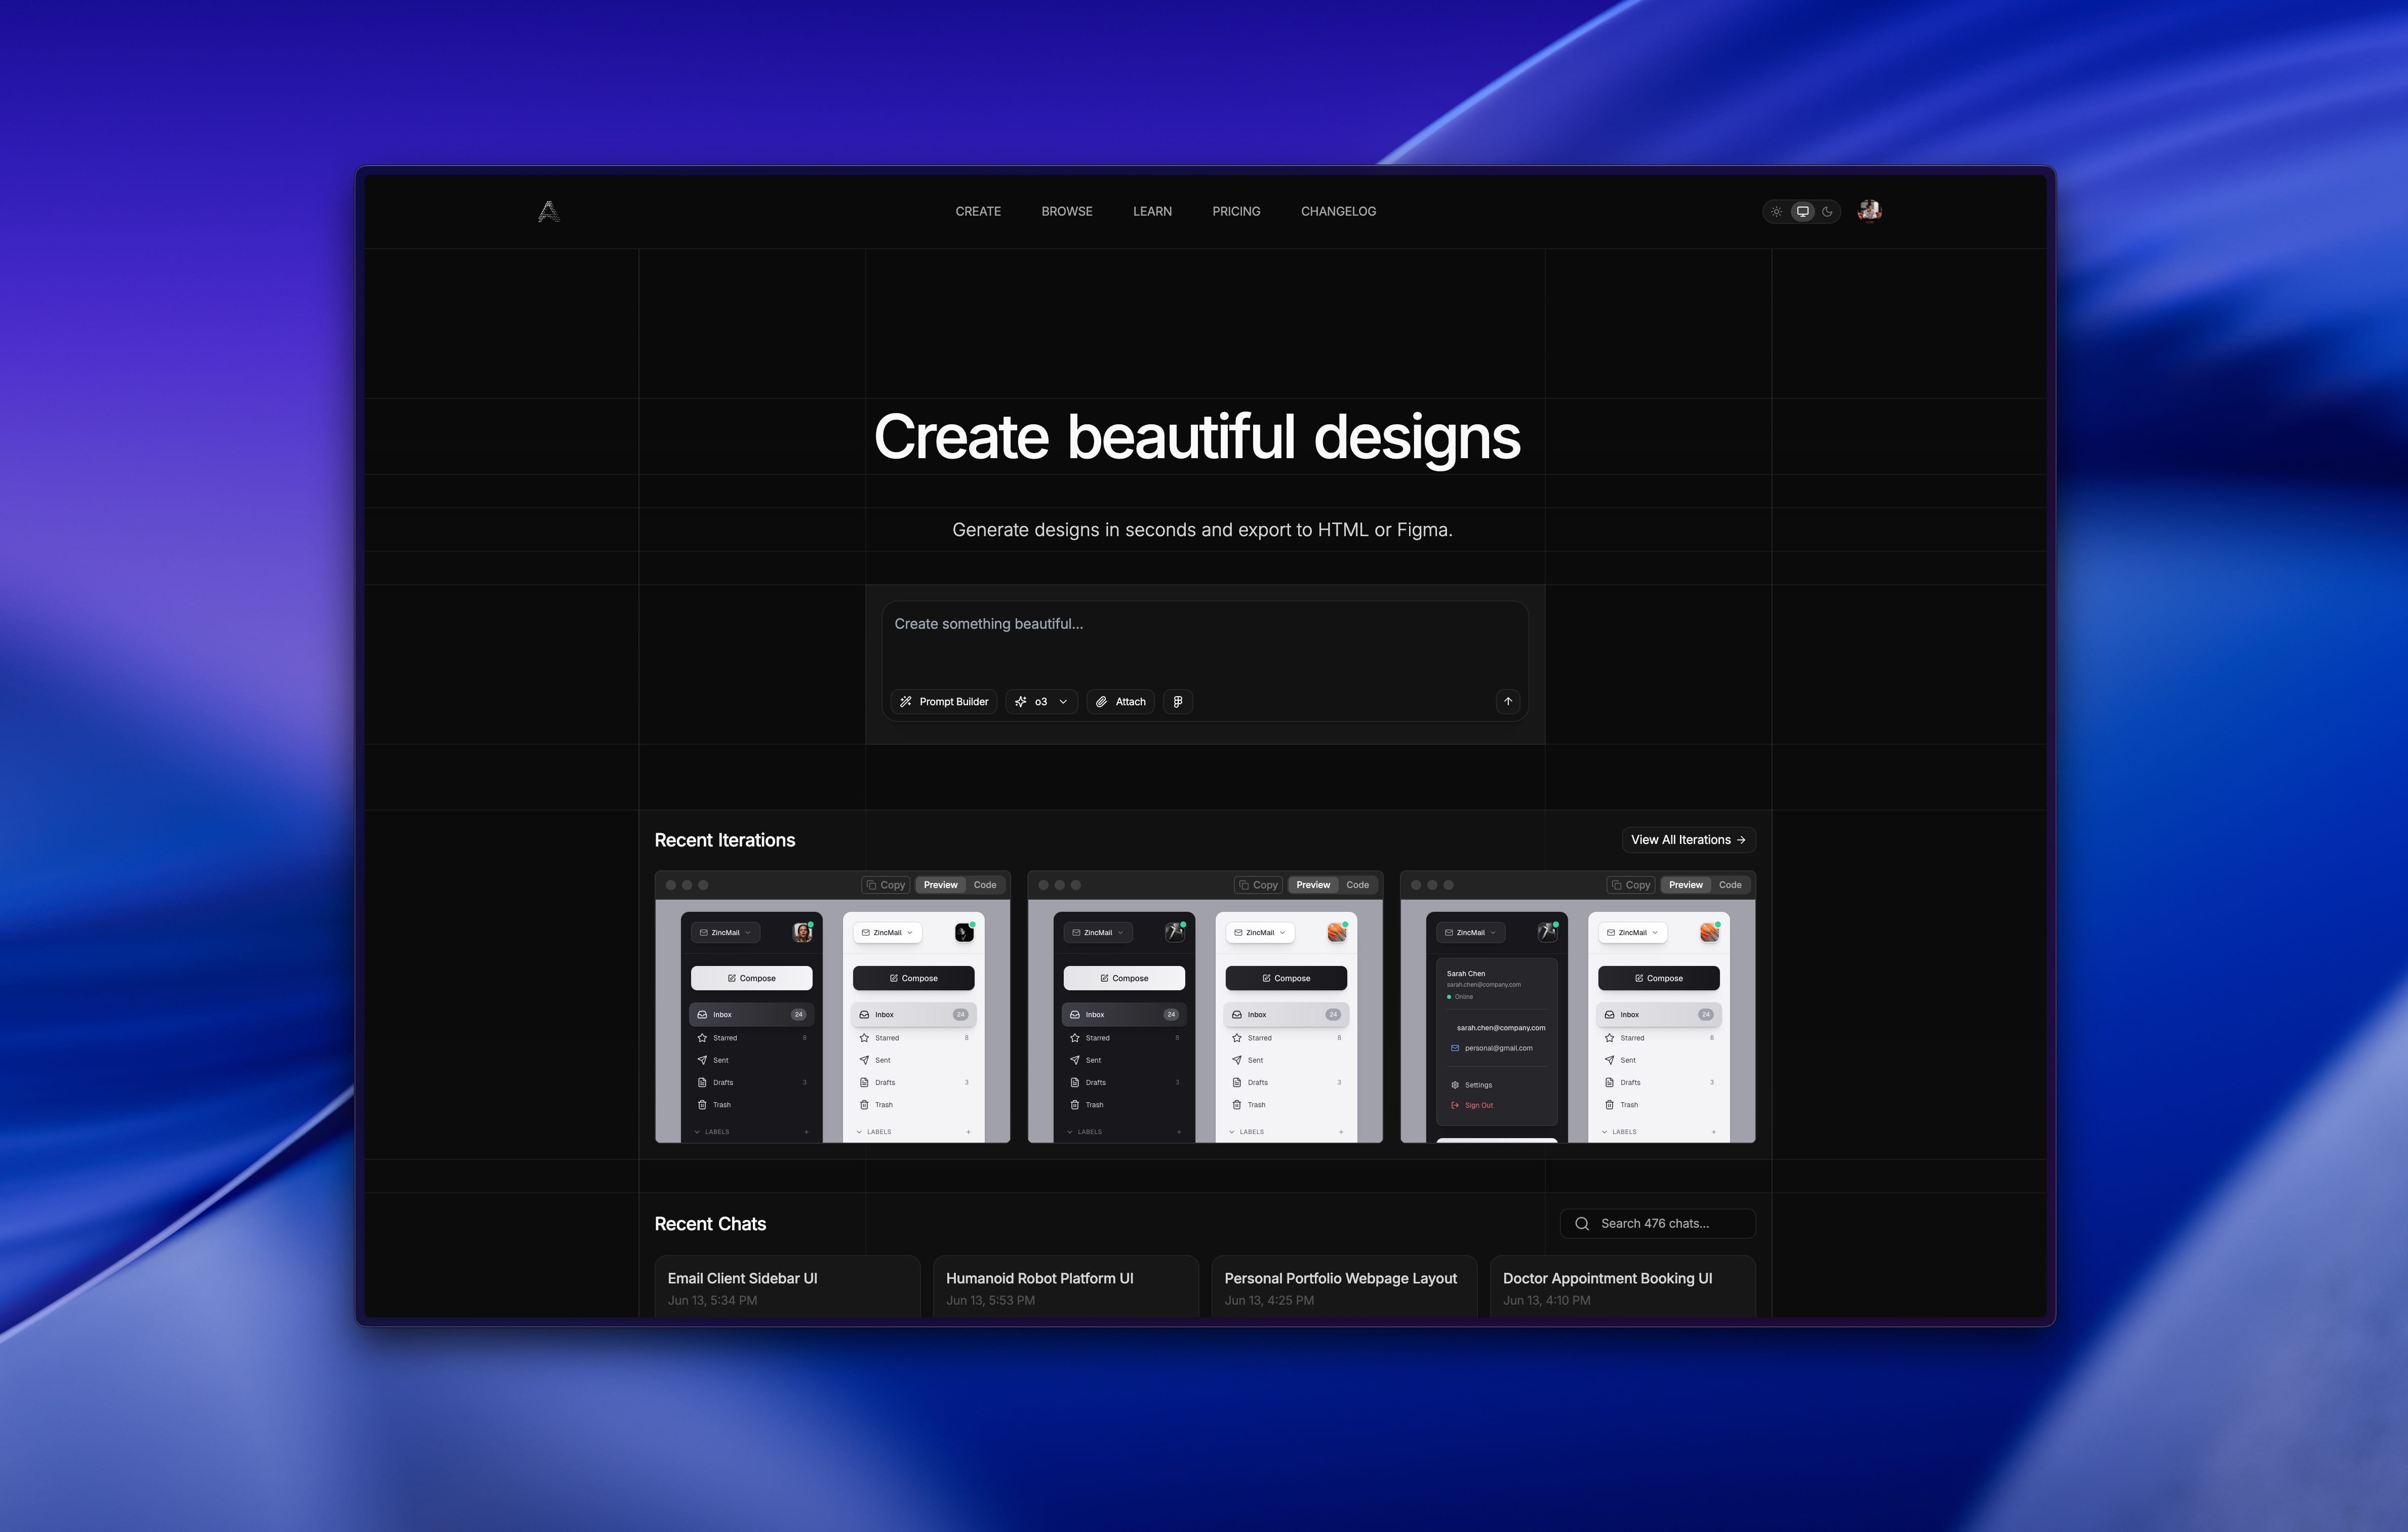Open the first iteration preview thumbnail
This screenshot has height=1532, width=2408.
tap(832, 1021)
